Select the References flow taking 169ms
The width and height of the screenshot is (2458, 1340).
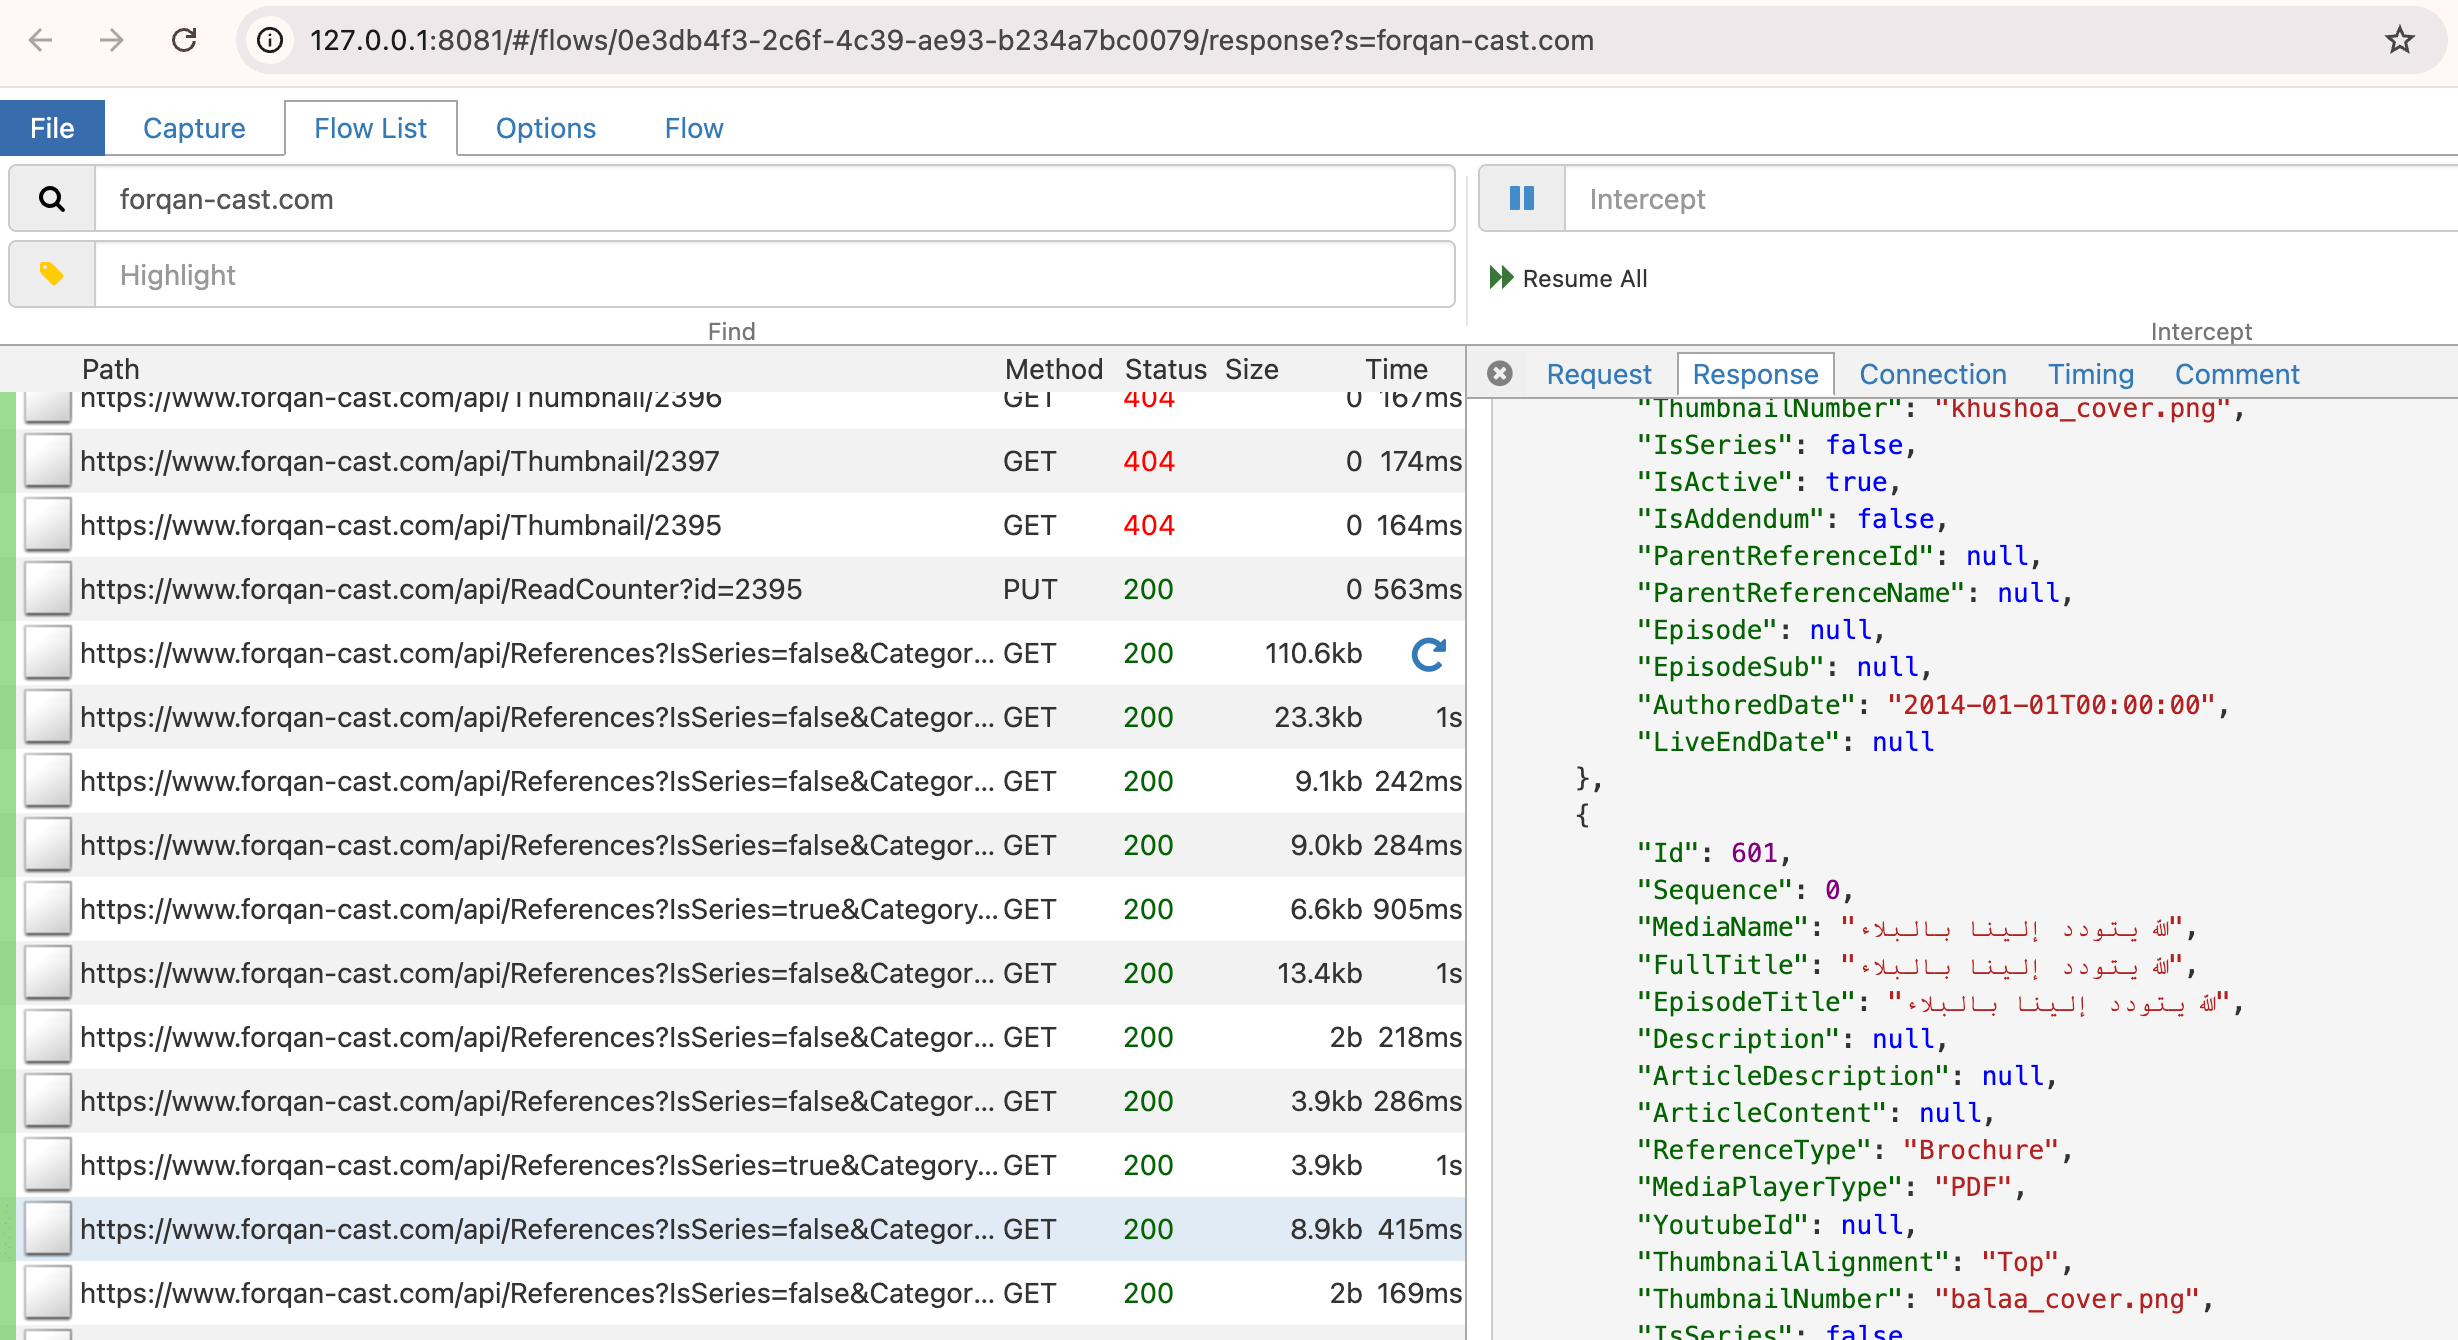tap(537, 1293)
